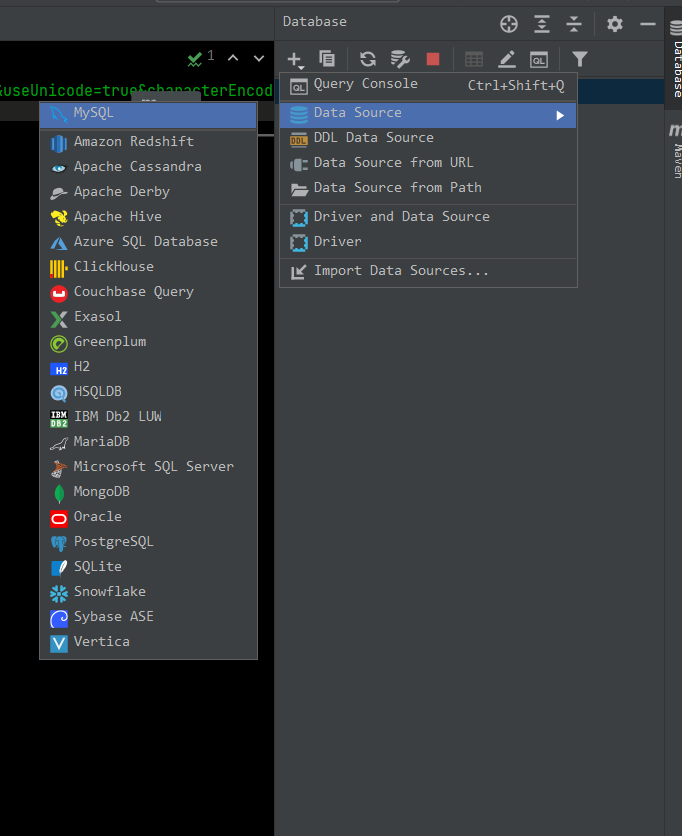This screenshot has height=836, width=682.
Task: Go to previous highlighted error arrow
Action: coord(233,58)
